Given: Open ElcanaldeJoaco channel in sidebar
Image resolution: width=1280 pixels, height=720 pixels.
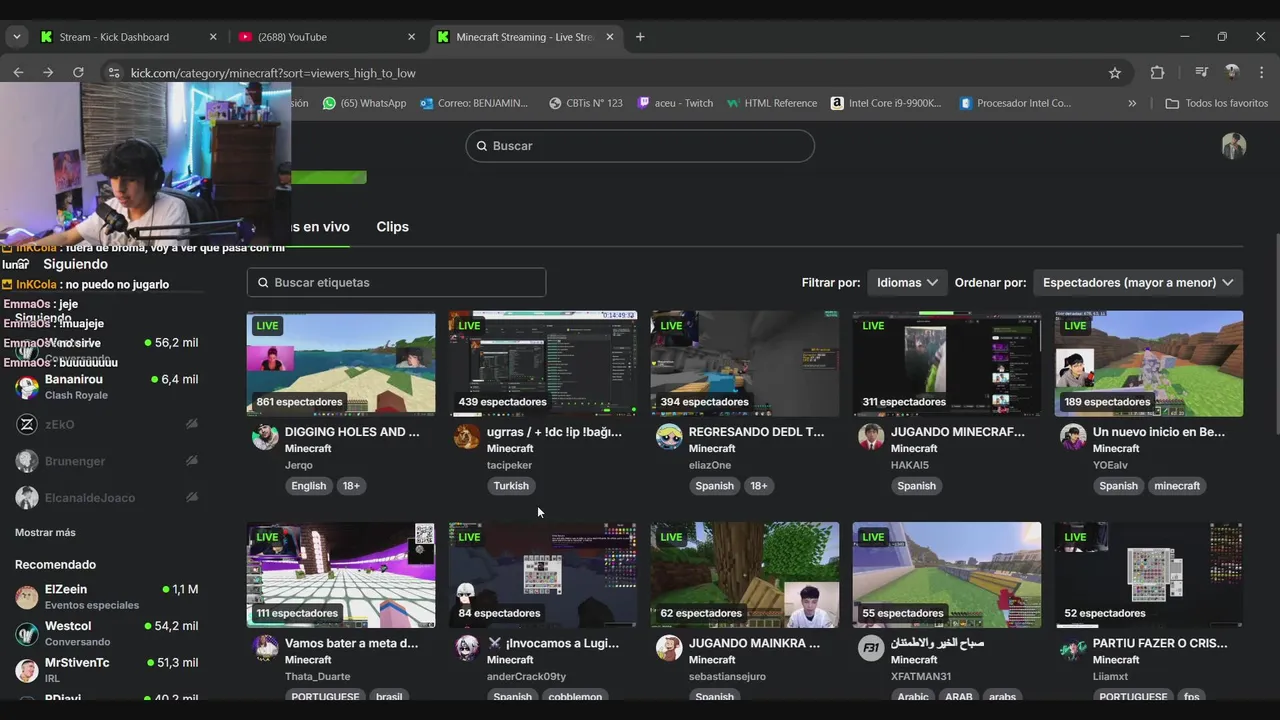Looking at the screenshot, I should [106, 498].
